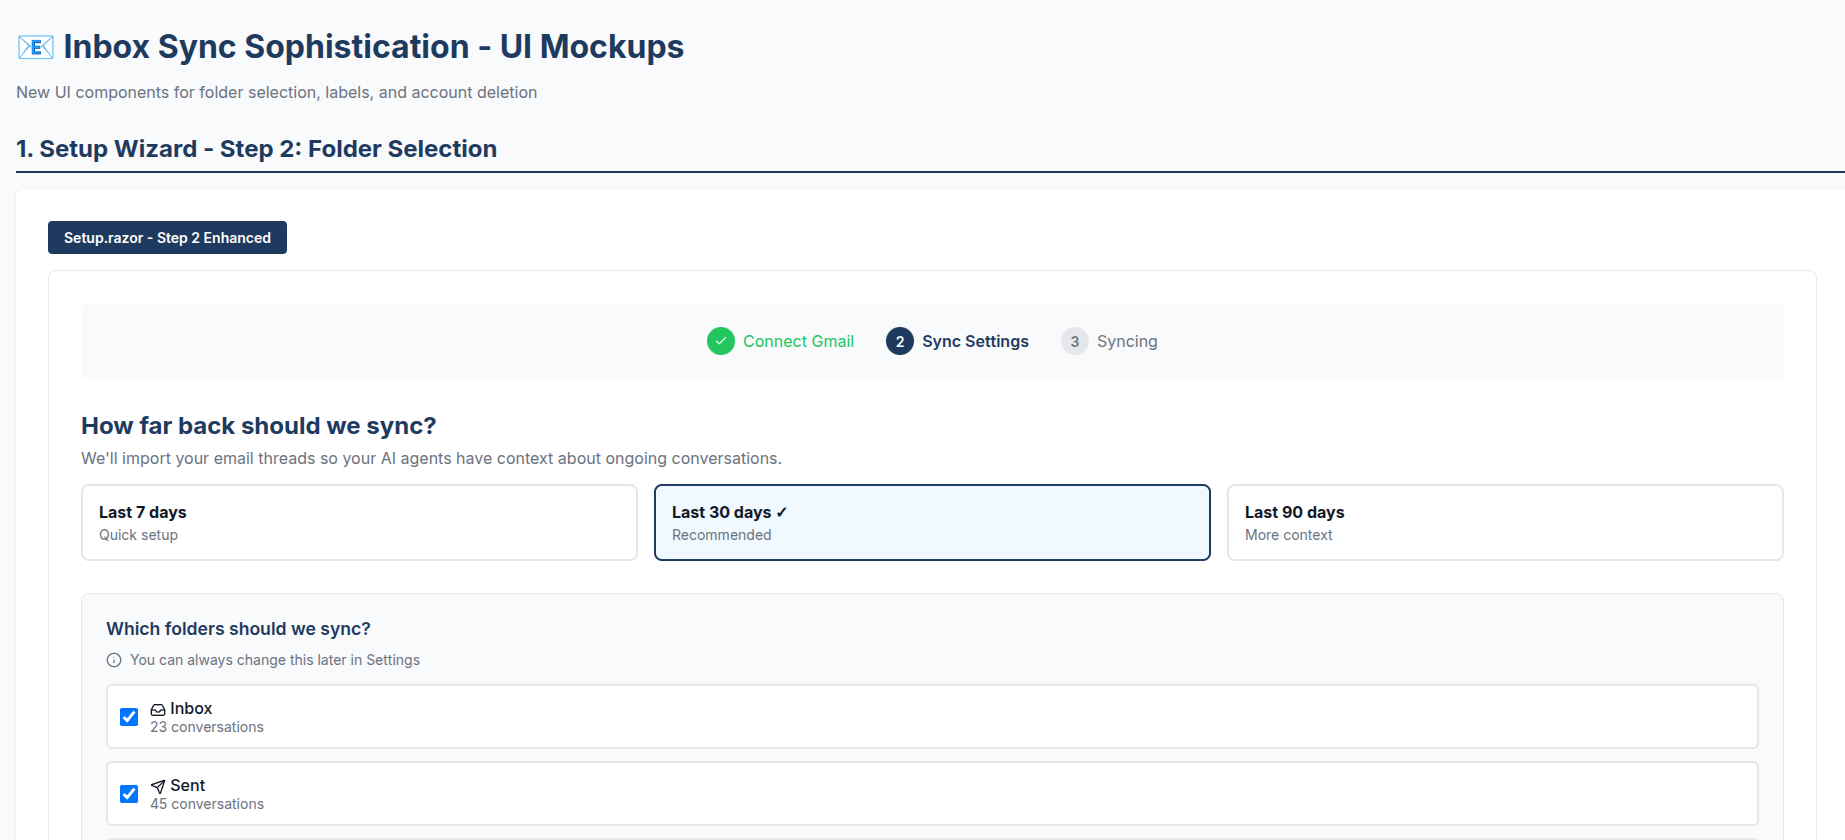Expand the Which folders should we sync section
Viewport: 1845px width, 840px height.
click(x=238, y=628)
